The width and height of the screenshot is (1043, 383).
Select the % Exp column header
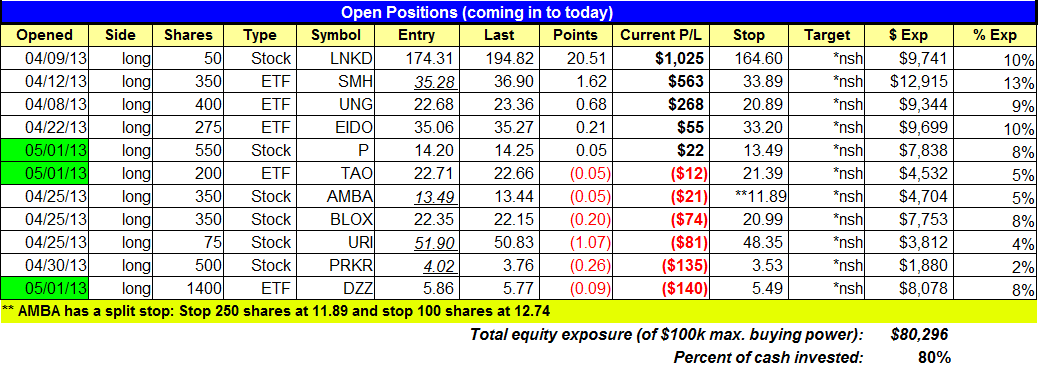pyautogui.click(x=994, y=35)
